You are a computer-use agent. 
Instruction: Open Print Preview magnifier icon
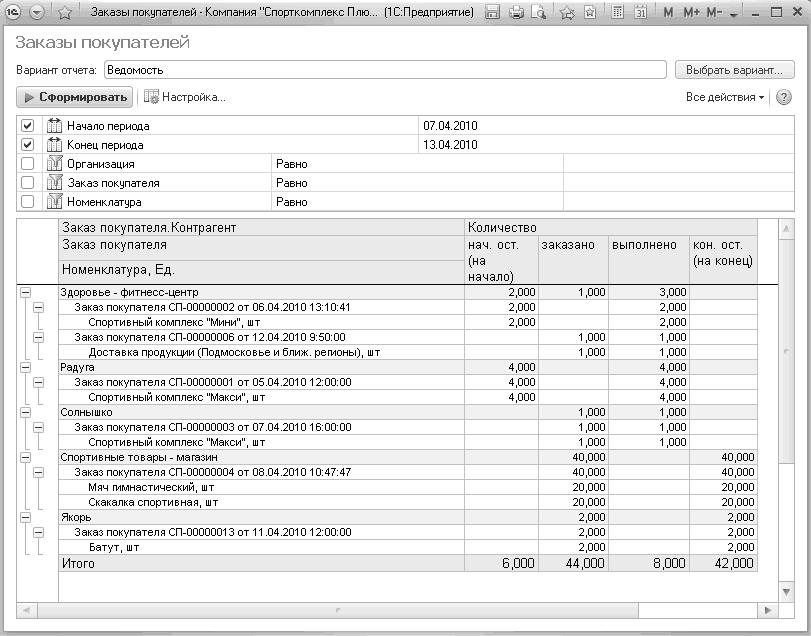click(x=538, y=12)
